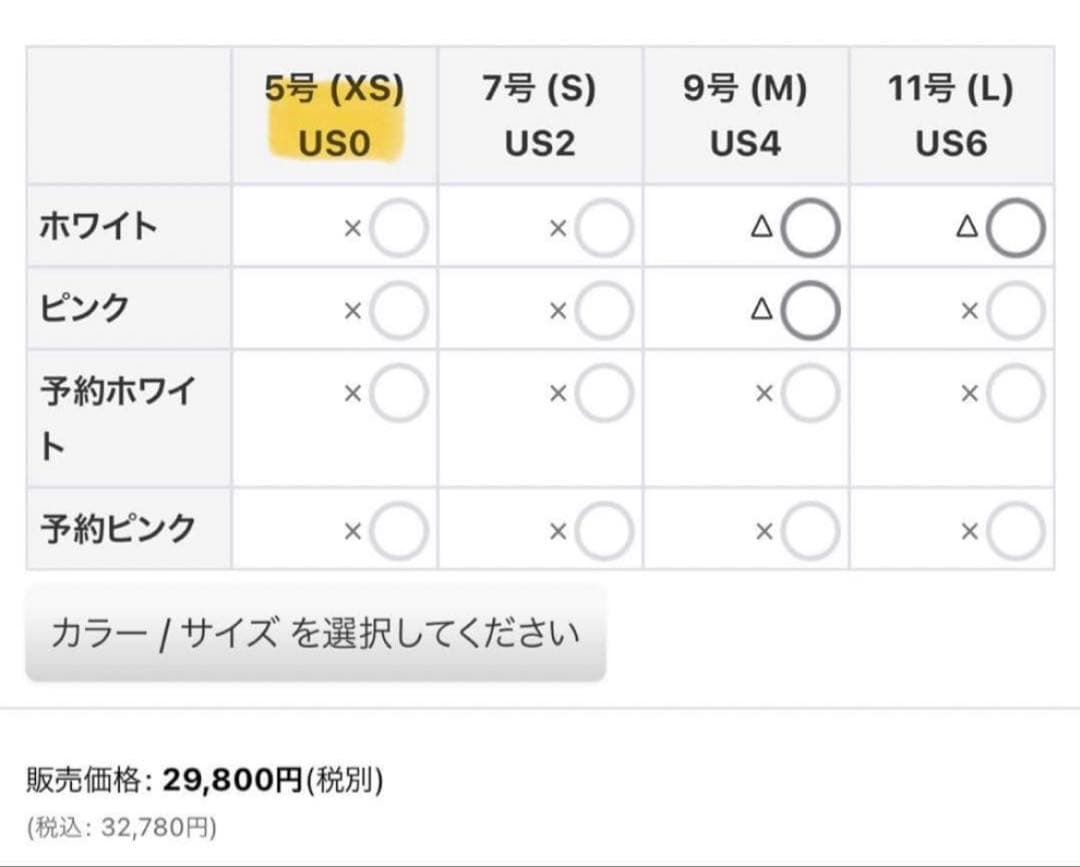Choose Pink radio for 7号 (S)
The height and width of the screenshot is (867, 1080).
point(604,311)
